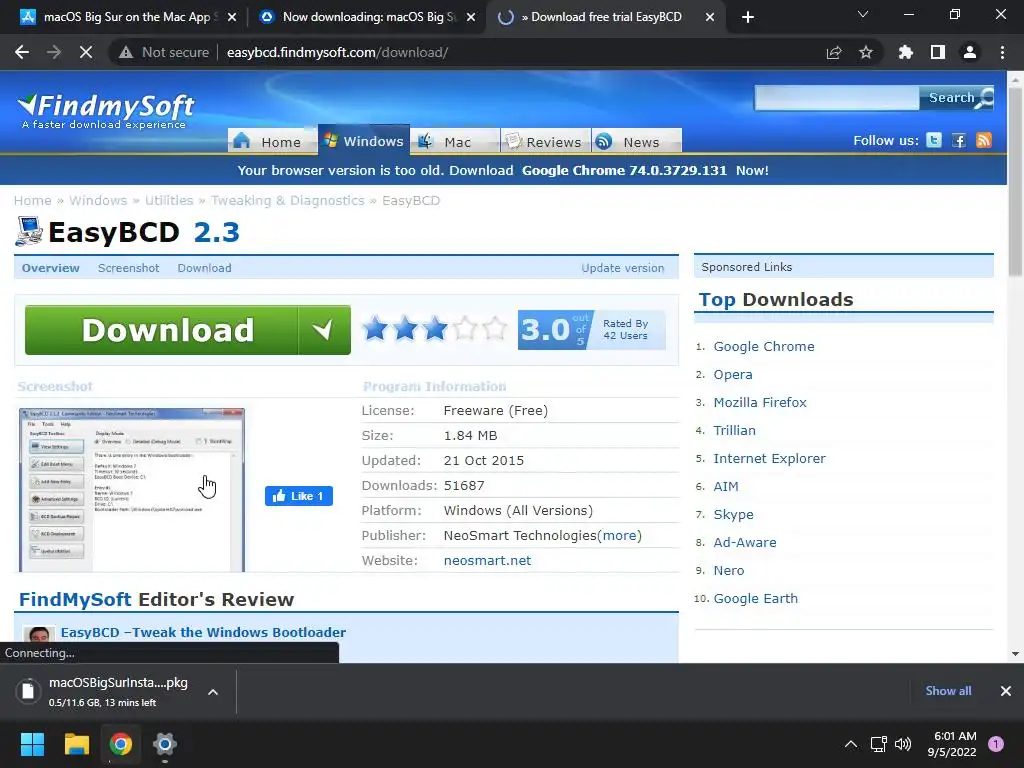The width and height of the screenshot is (1024, 768).
Task: Click Tweaking & Diagnostics breadcrumb
Action: (287, 200)
